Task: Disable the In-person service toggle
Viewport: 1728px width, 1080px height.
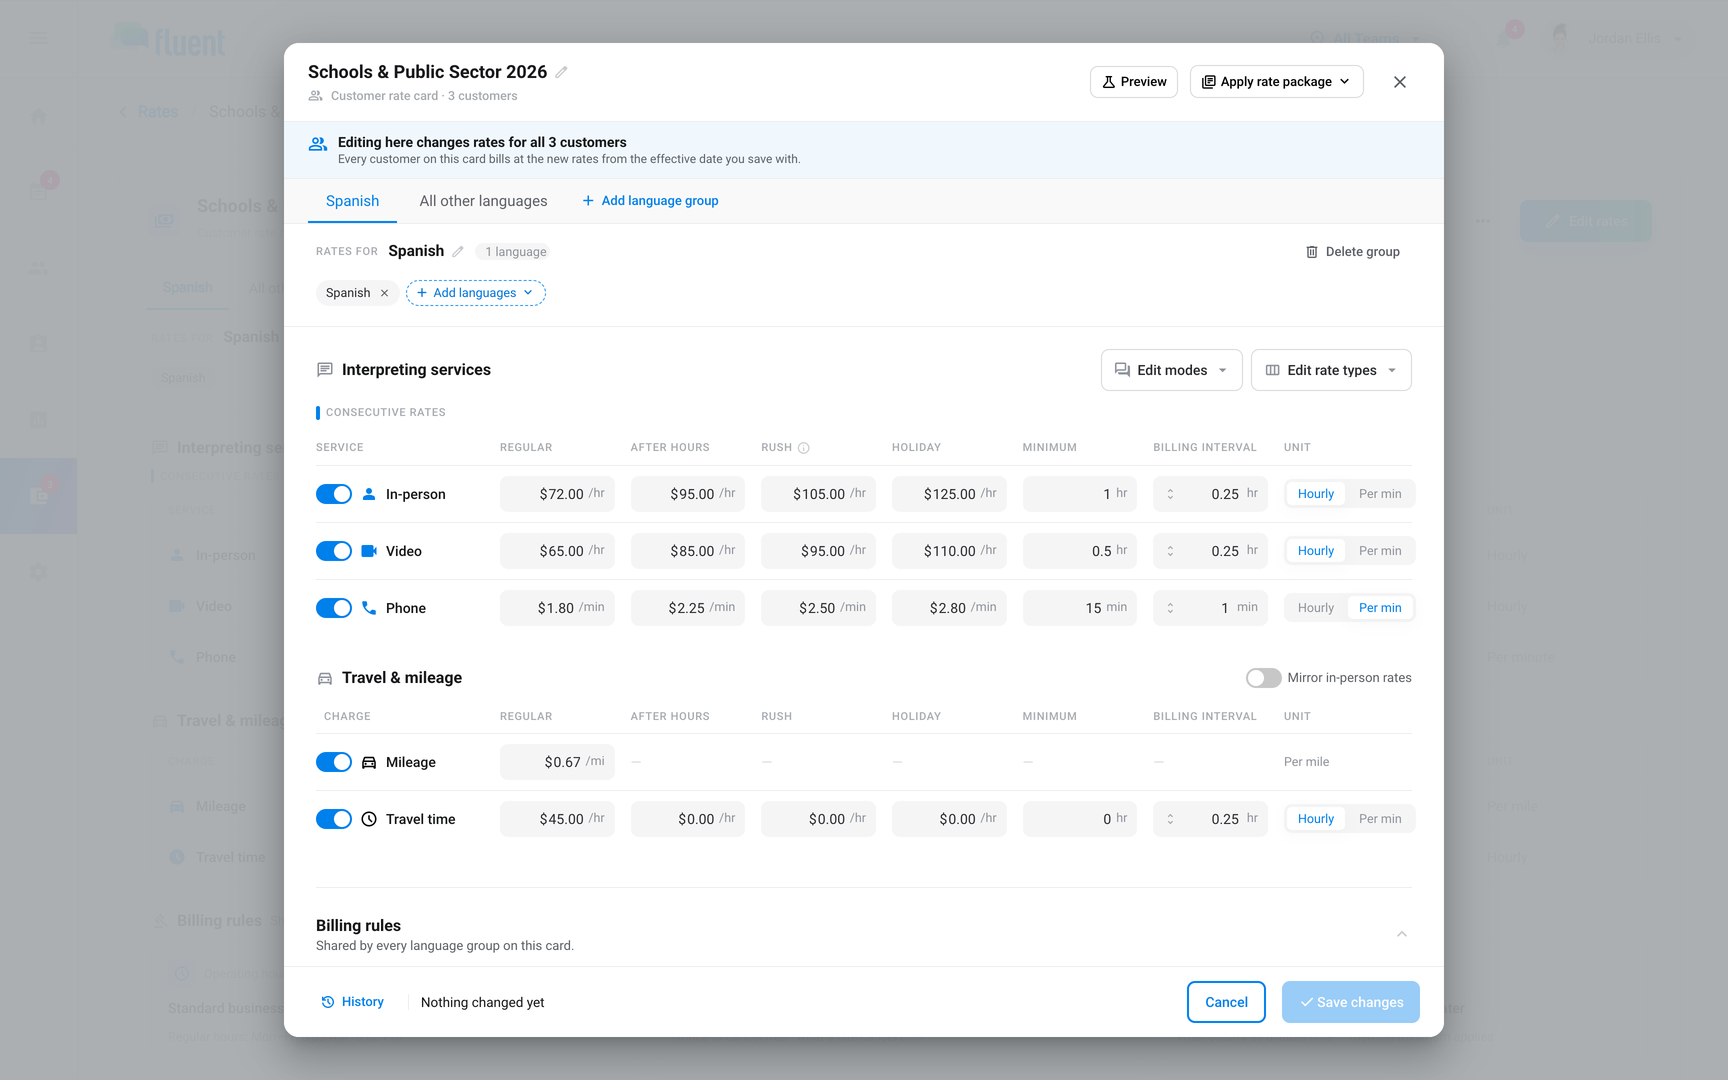Action: point(334,494)
